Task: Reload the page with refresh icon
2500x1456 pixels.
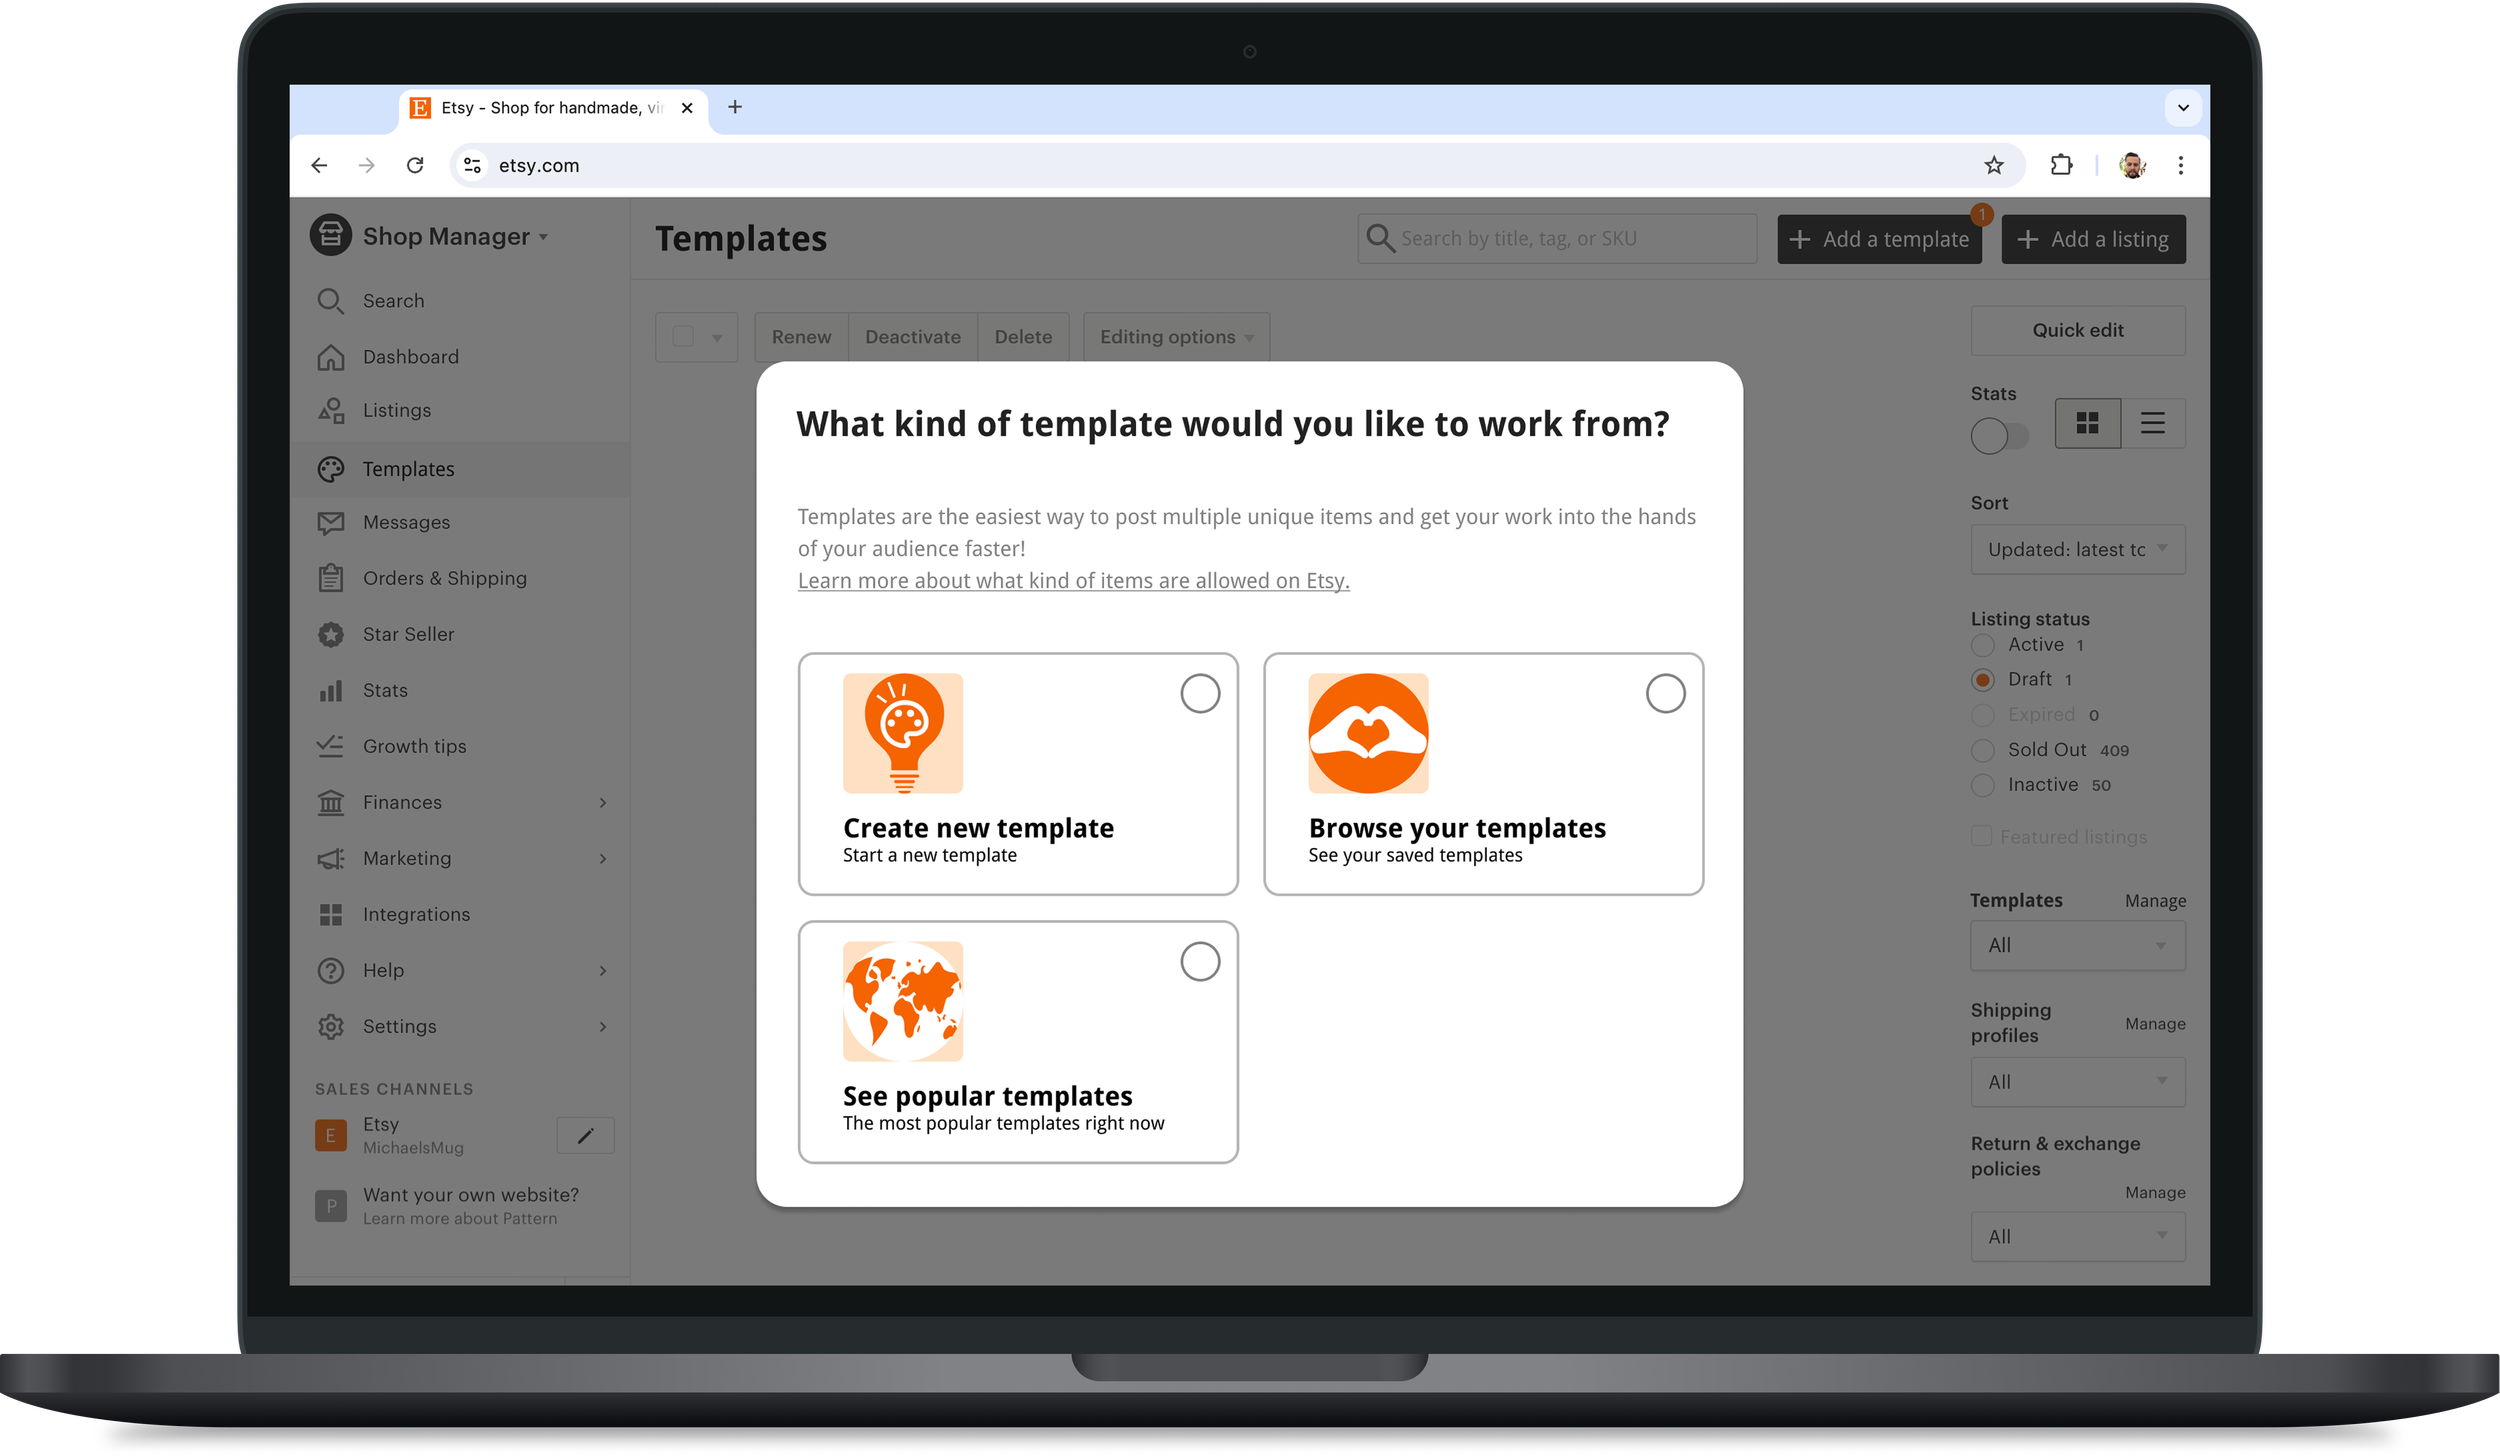Action: pos(415,165)
